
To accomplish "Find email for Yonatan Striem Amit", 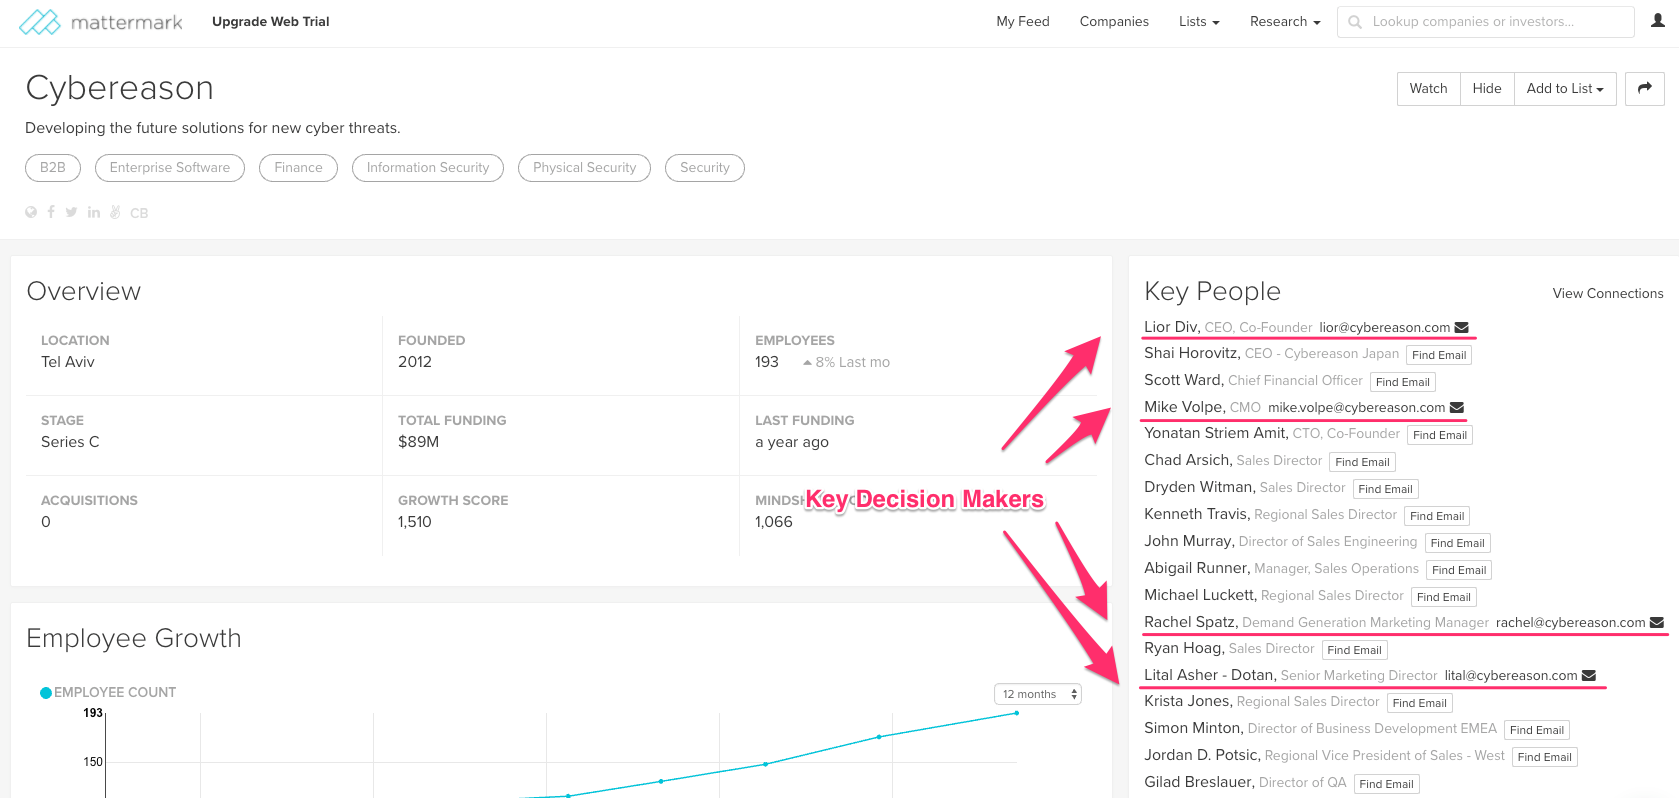I will coord(1440,435).
